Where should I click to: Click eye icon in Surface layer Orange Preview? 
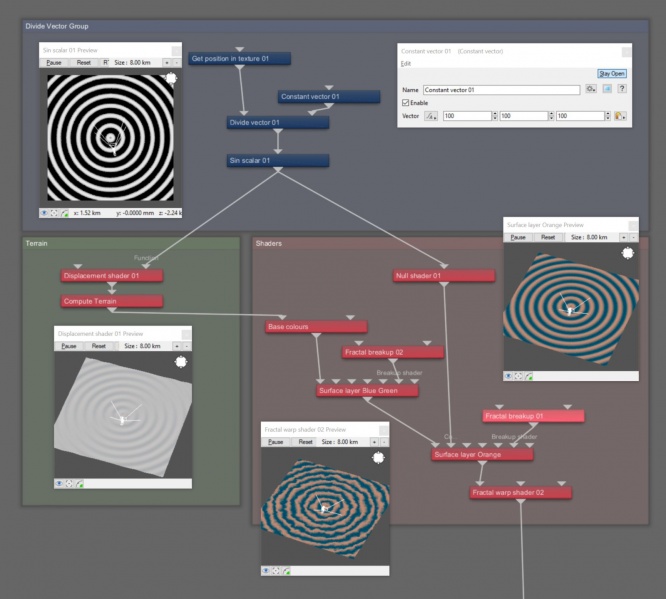tap(508, 376)
